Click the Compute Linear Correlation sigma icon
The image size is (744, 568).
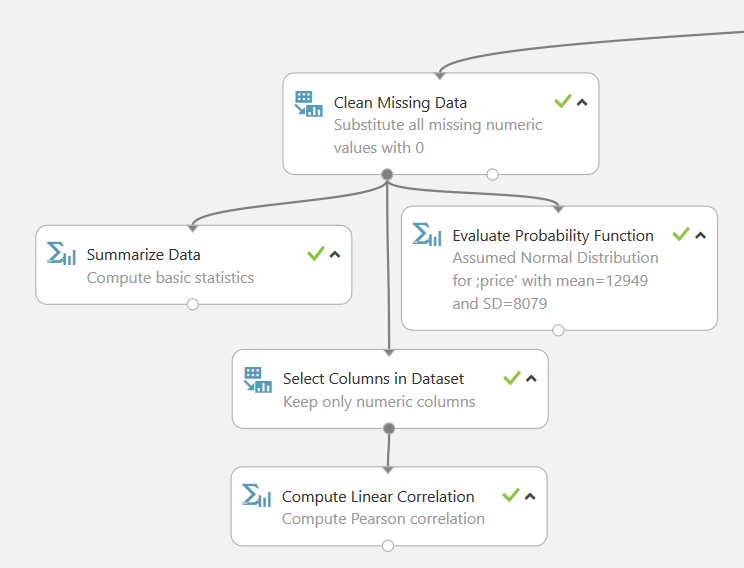click(x=257, y=496)
